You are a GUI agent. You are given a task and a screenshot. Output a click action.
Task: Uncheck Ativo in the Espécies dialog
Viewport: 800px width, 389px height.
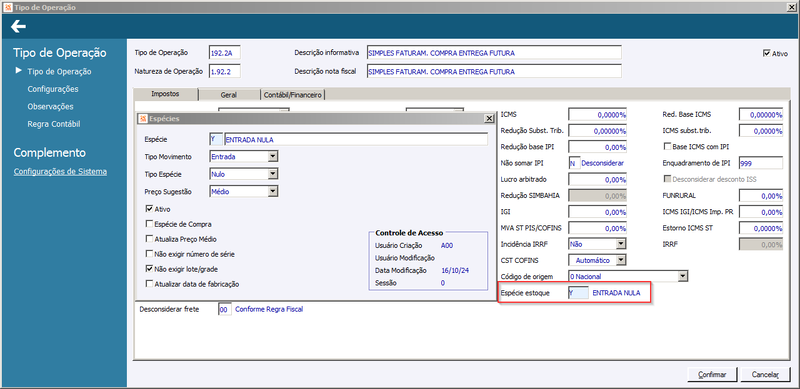[149, 209]
